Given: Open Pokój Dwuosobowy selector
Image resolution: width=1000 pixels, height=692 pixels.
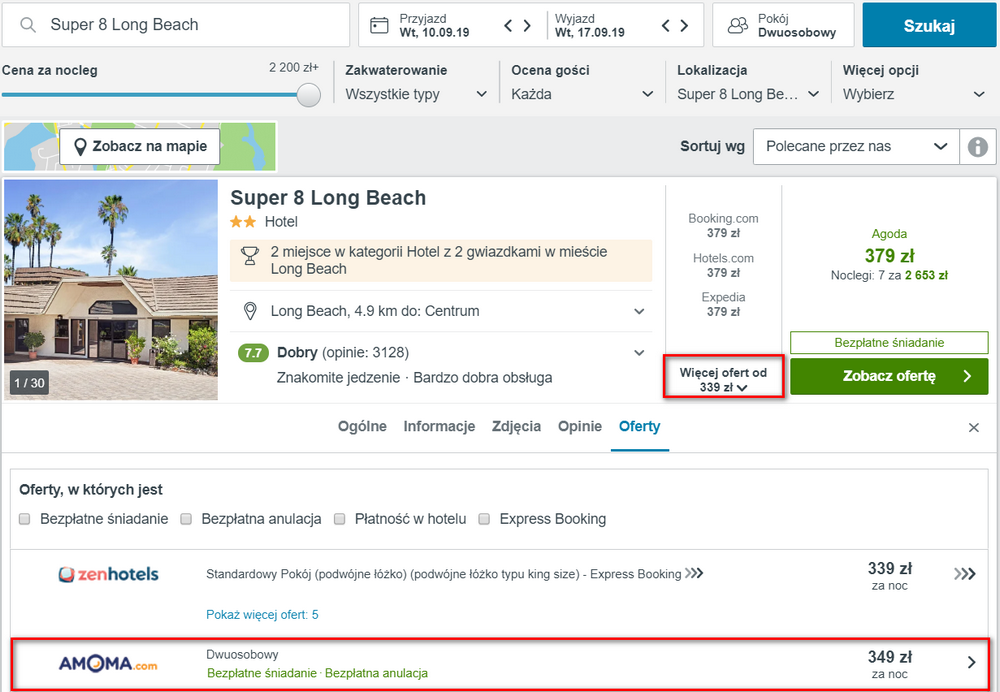Looking at the screenshot, I should [x=783, y=26].
